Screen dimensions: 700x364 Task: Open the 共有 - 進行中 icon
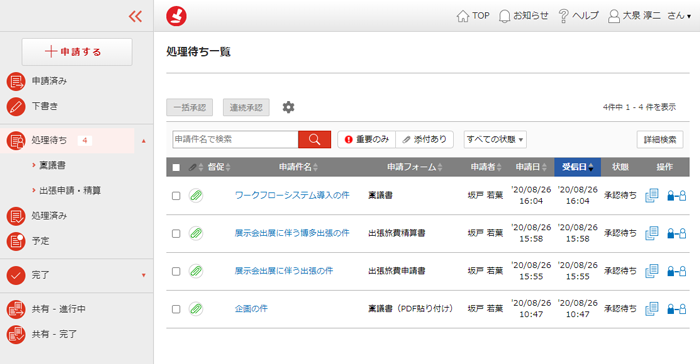pyautogui.click(x=16, y=309)
